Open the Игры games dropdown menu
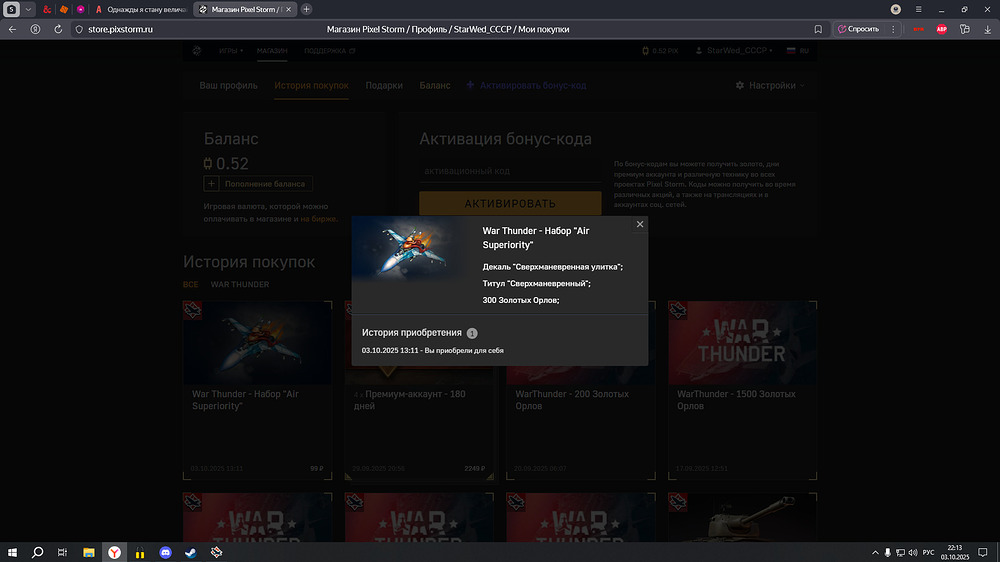The width and height of the screenshot is (1000, 562). coord(230,50)
